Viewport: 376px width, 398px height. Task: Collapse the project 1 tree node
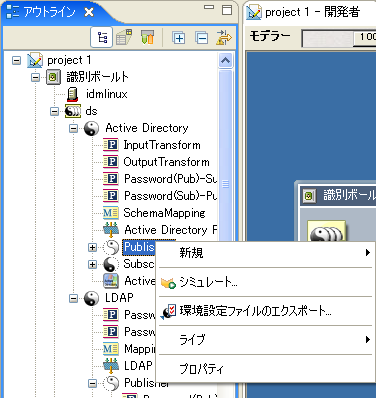pos(16,61)
